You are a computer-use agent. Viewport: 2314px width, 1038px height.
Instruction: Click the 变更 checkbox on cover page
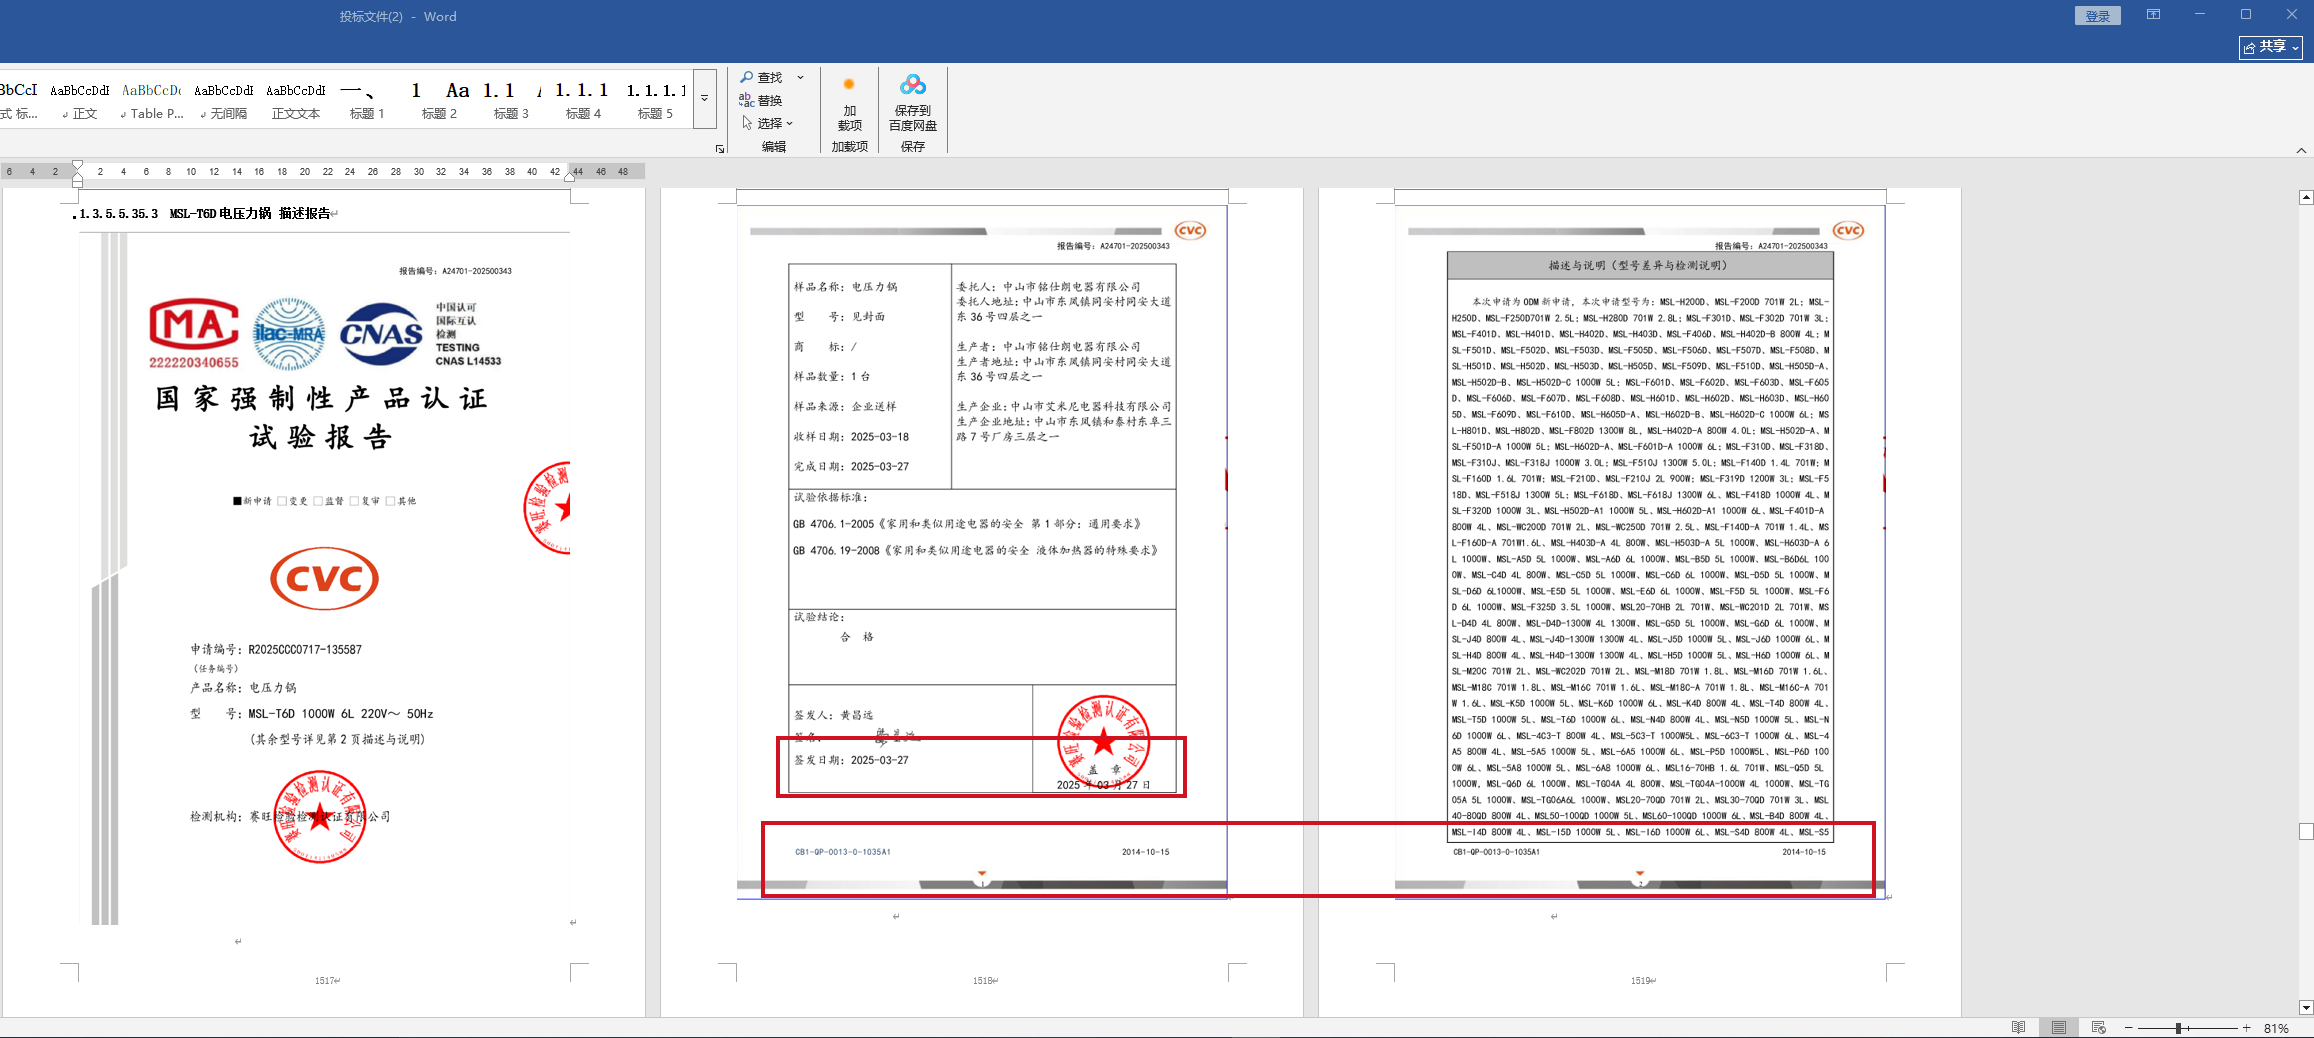coord(282,501)
